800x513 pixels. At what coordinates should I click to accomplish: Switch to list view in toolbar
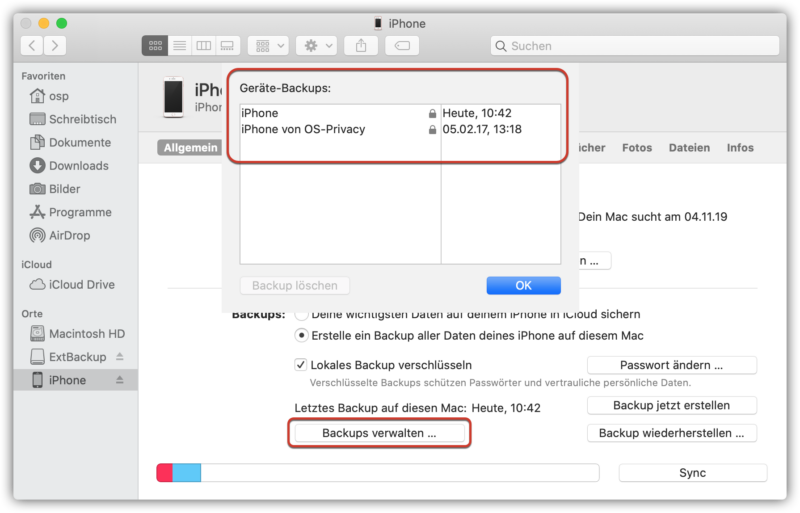(x=180, y=46)
